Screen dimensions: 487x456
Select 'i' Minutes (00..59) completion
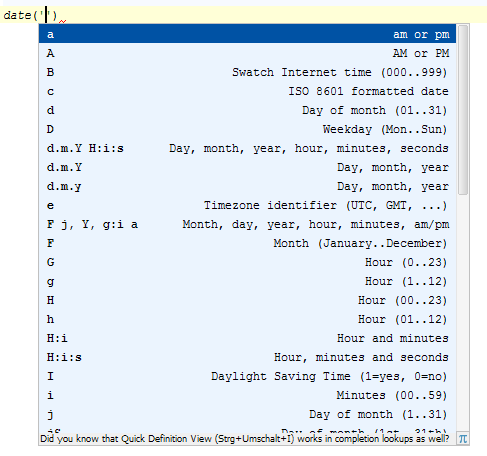pyautogui.click(x=247, y=395)
